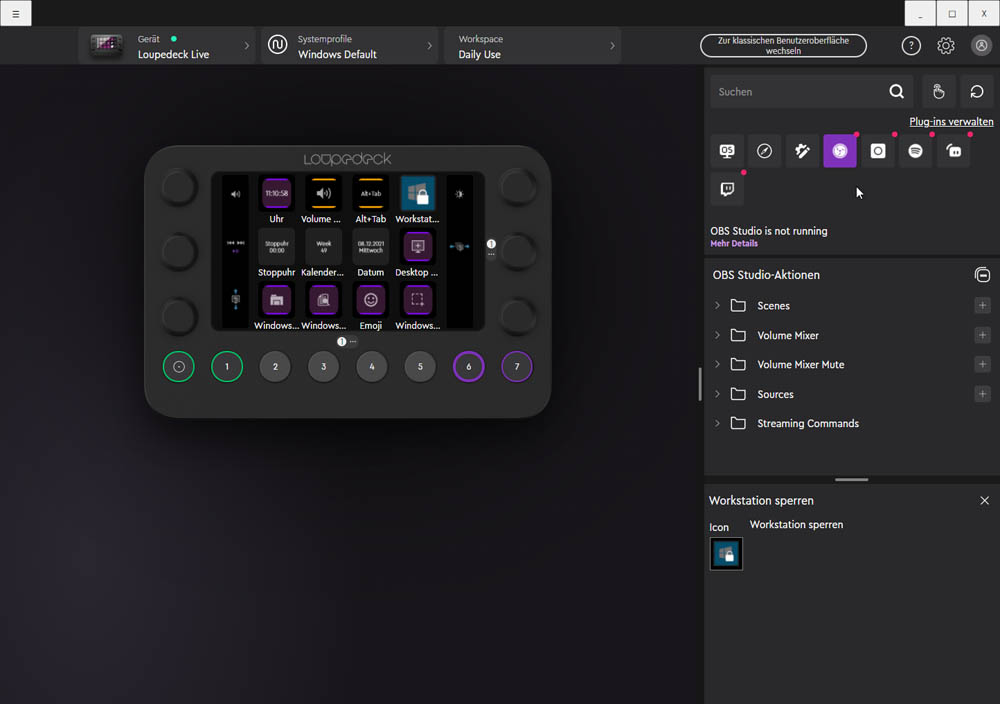
Task: Click the round home button with dot
Action: pyautogui.click(x=179, y=367)
